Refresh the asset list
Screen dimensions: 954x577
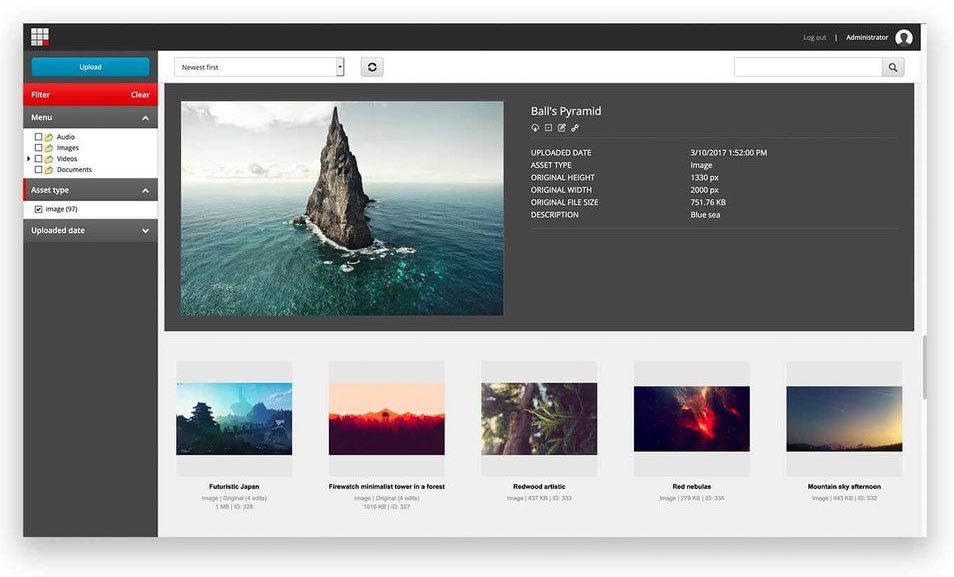click(x=371, y=66)
